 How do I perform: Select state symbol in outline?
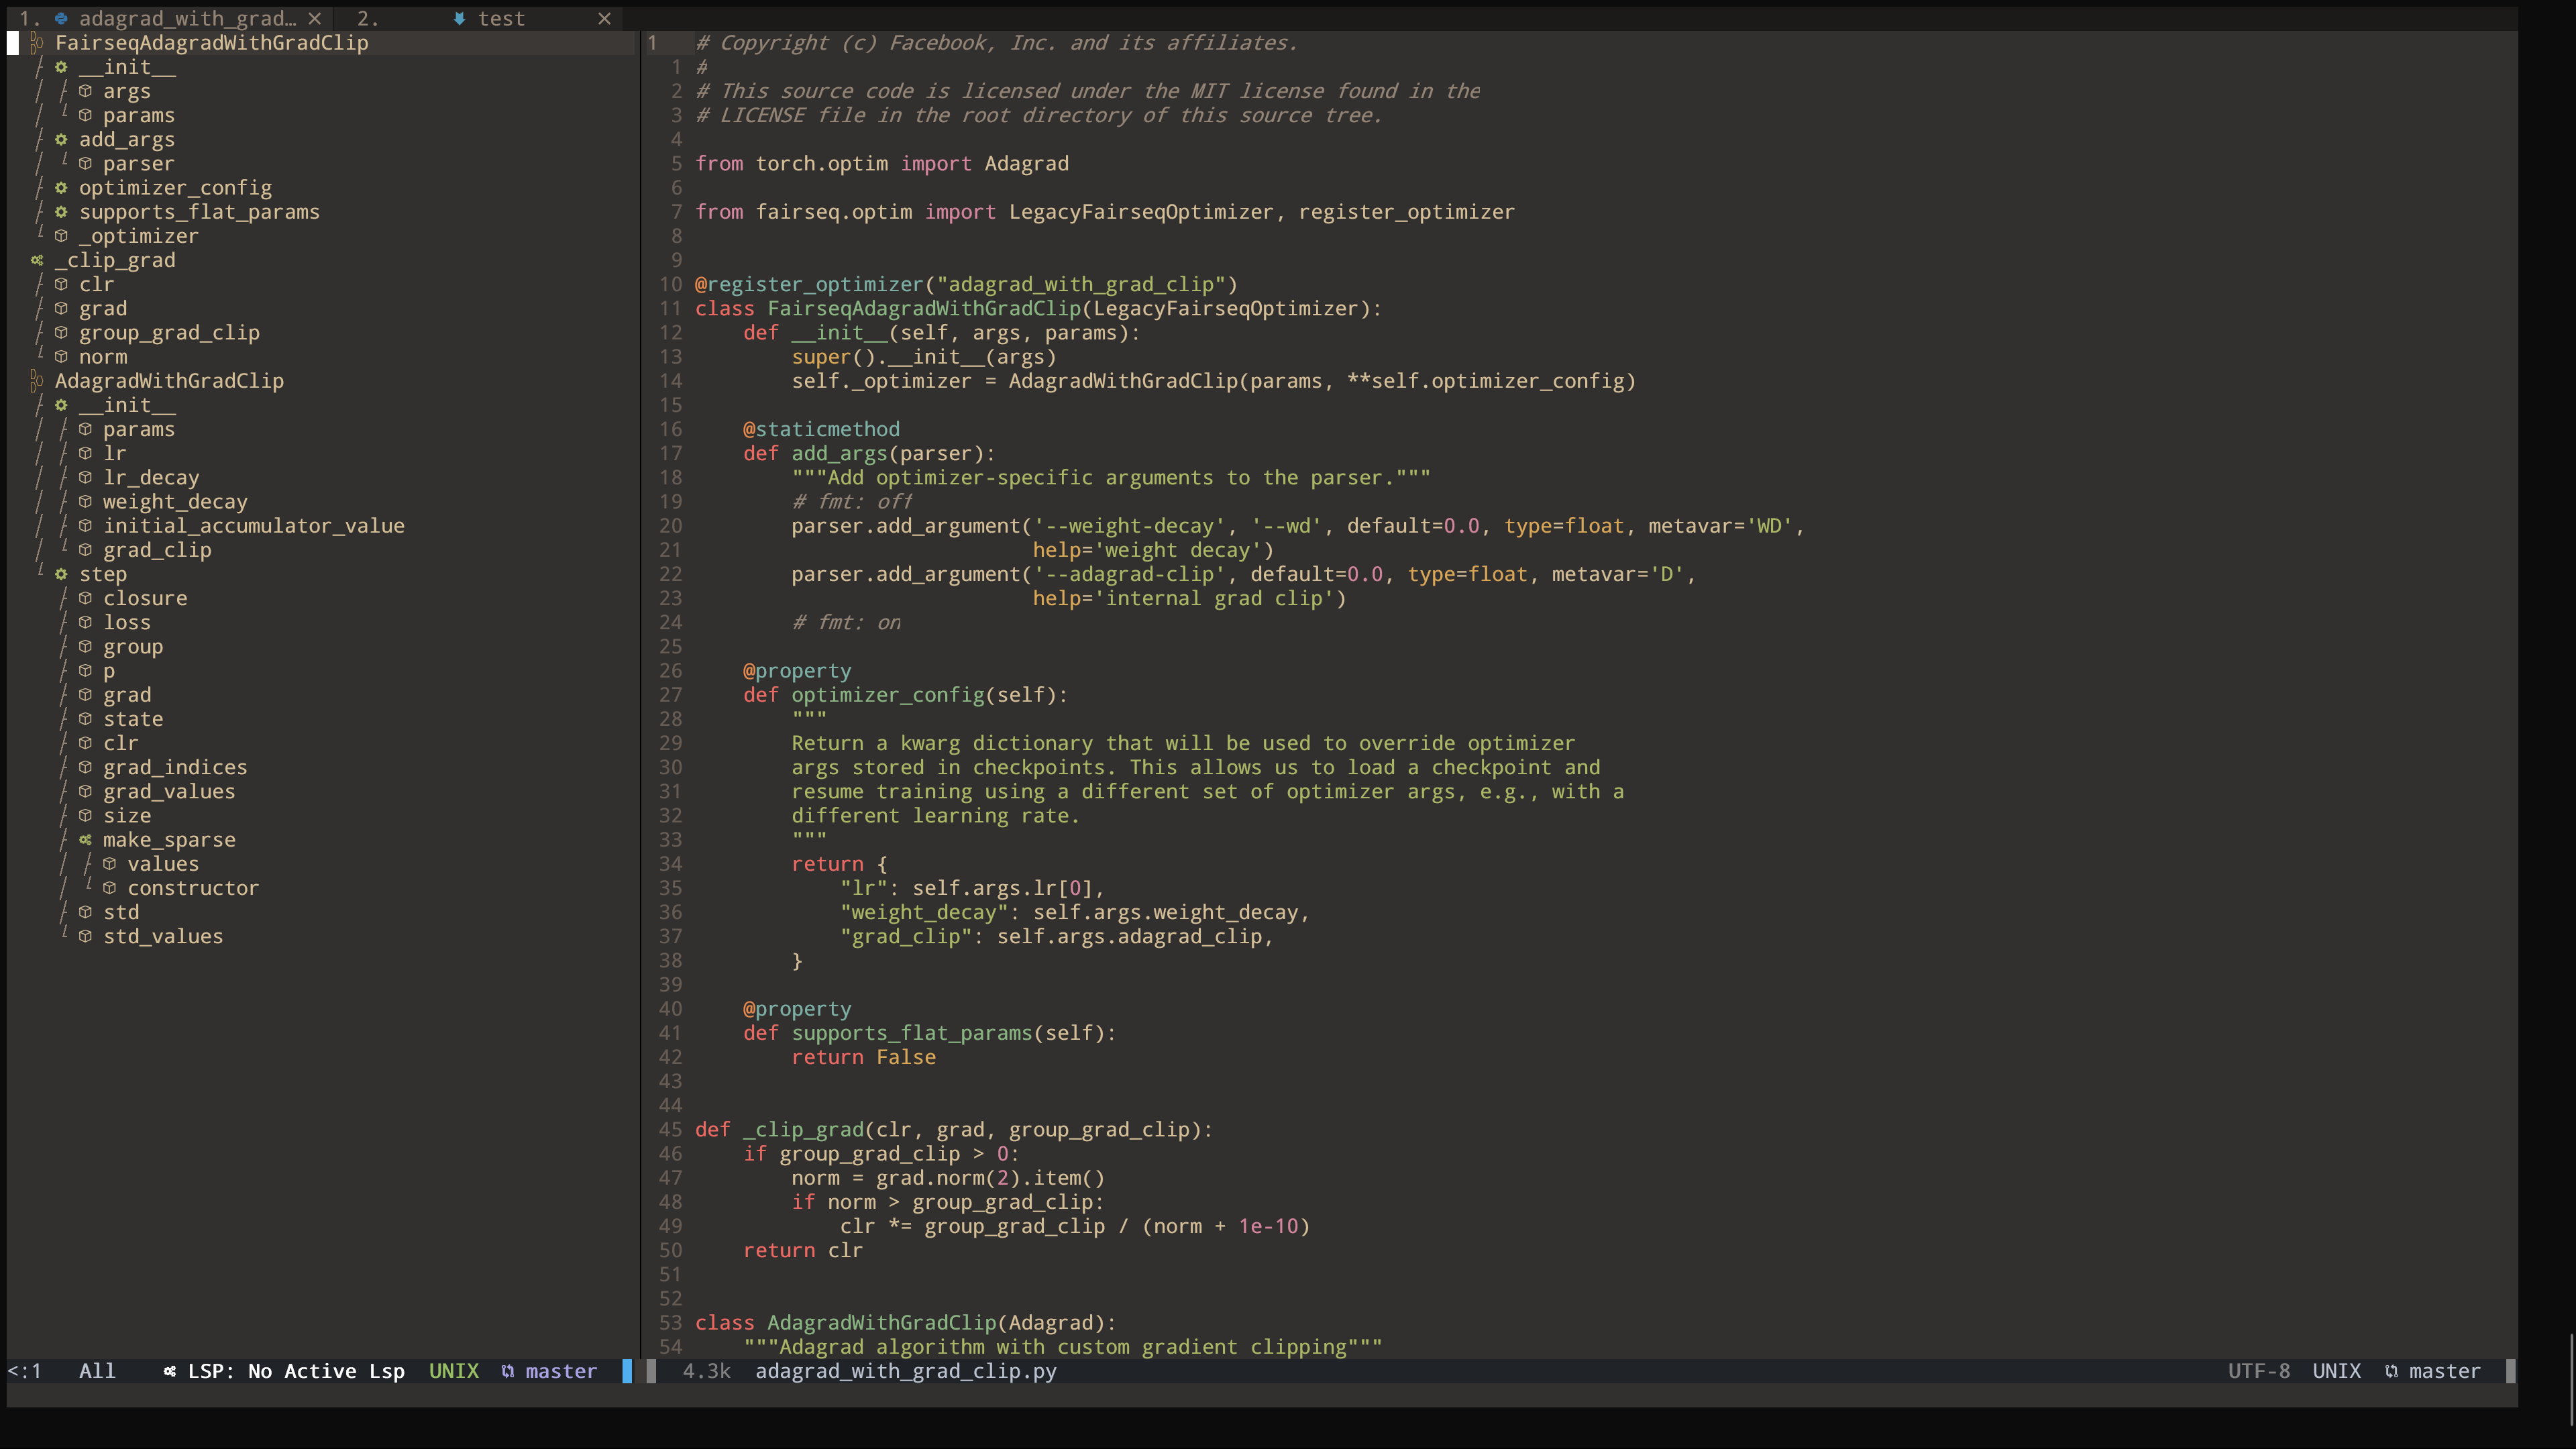pos(133,720)
